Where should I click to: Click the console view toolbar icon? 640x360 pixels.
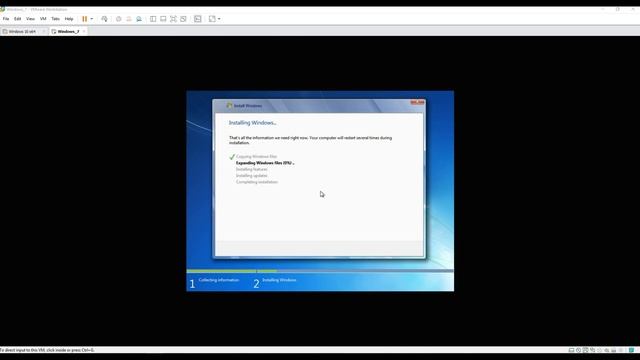click(198, 19)
